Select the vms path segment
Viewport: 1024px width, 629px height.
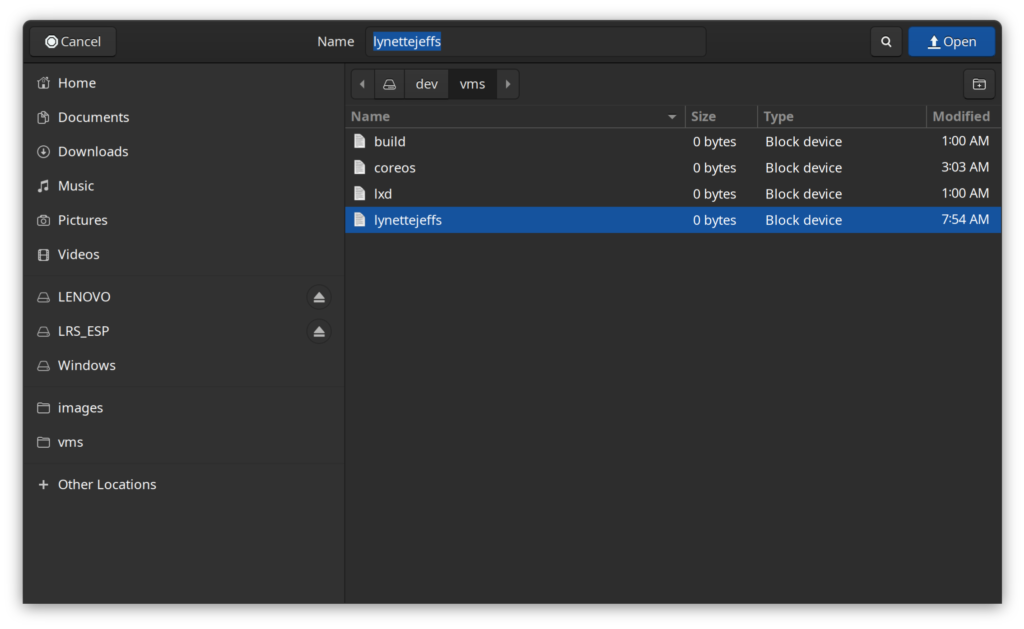[x=472, y=84]
